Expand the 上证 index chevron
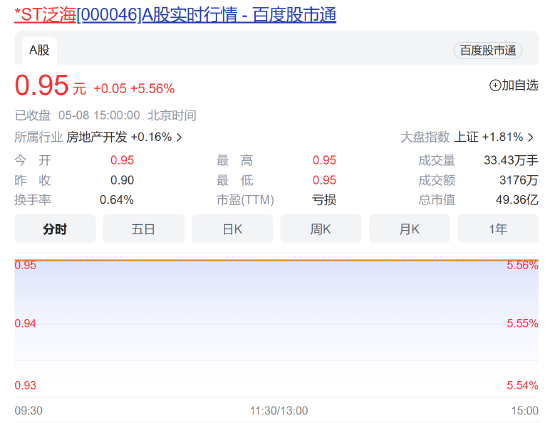The image size is (550, 423). [531, 137]
